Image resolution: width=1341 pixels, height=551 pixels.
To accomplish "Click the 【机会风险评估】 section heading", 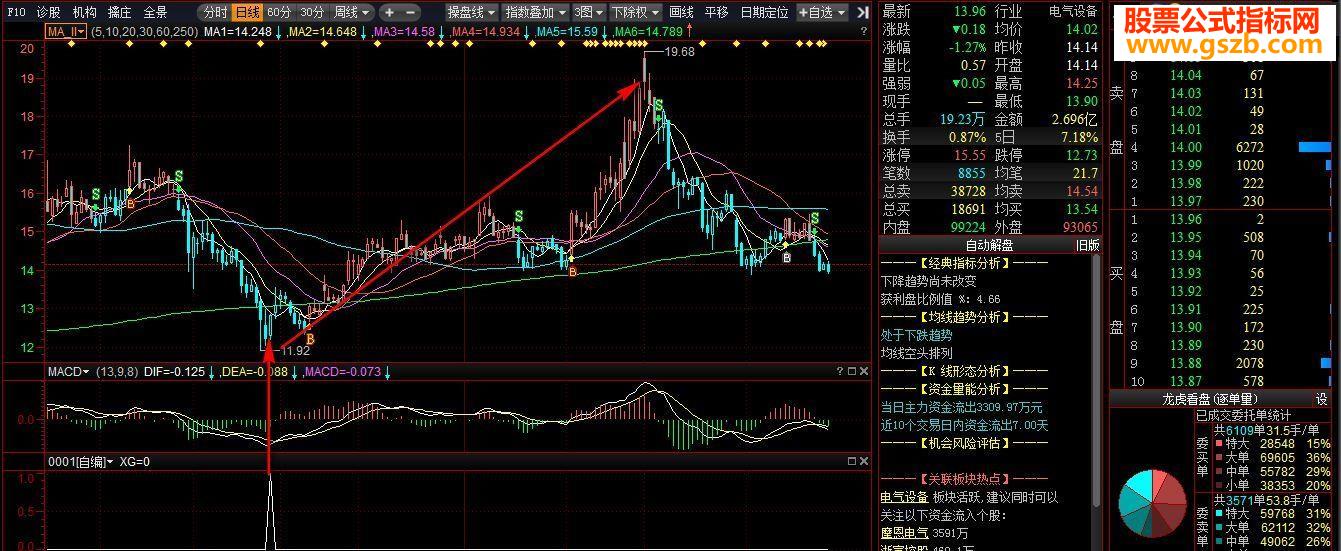I will [x=963, y=442].
